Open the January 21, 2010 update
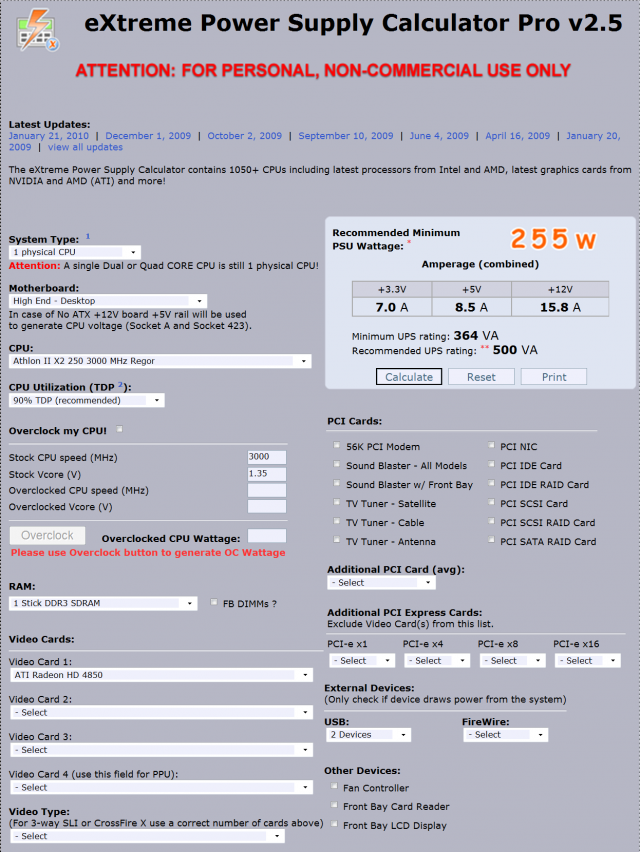The image size is (640, 853). (x=48, y=136)
